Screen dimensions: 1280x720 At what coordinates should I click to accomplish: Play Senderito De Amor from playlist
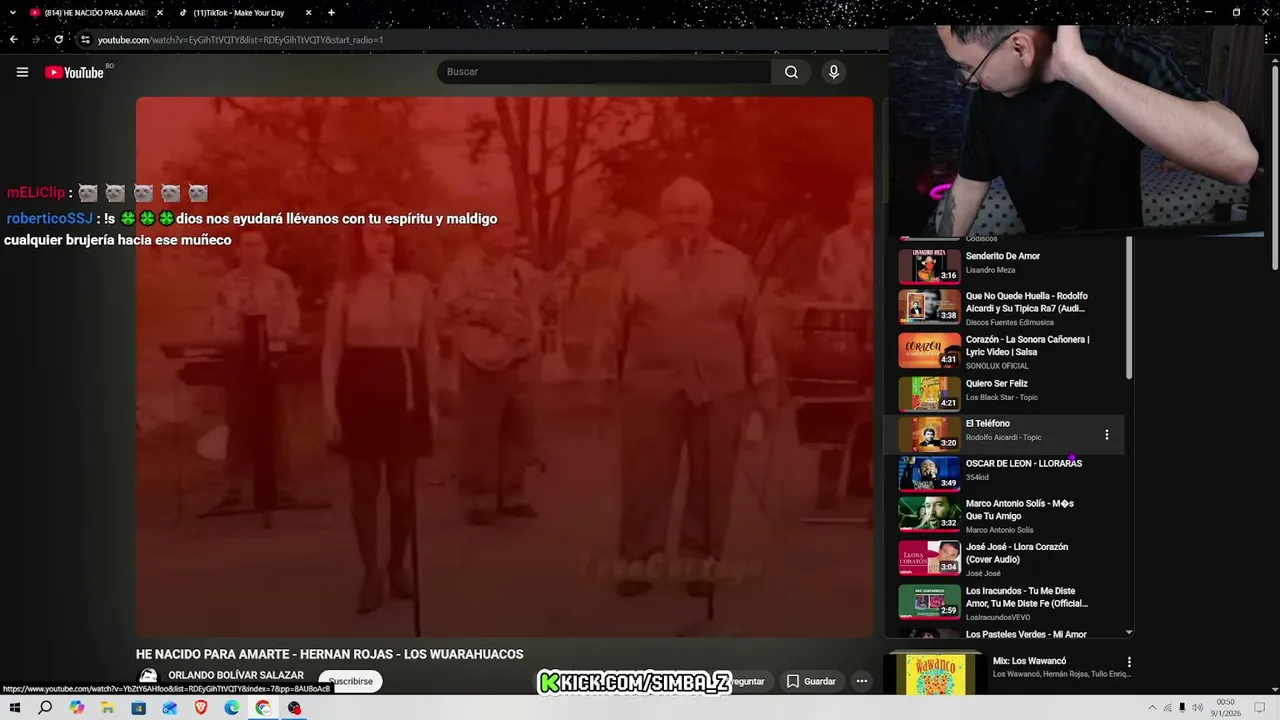(1003, 256)
